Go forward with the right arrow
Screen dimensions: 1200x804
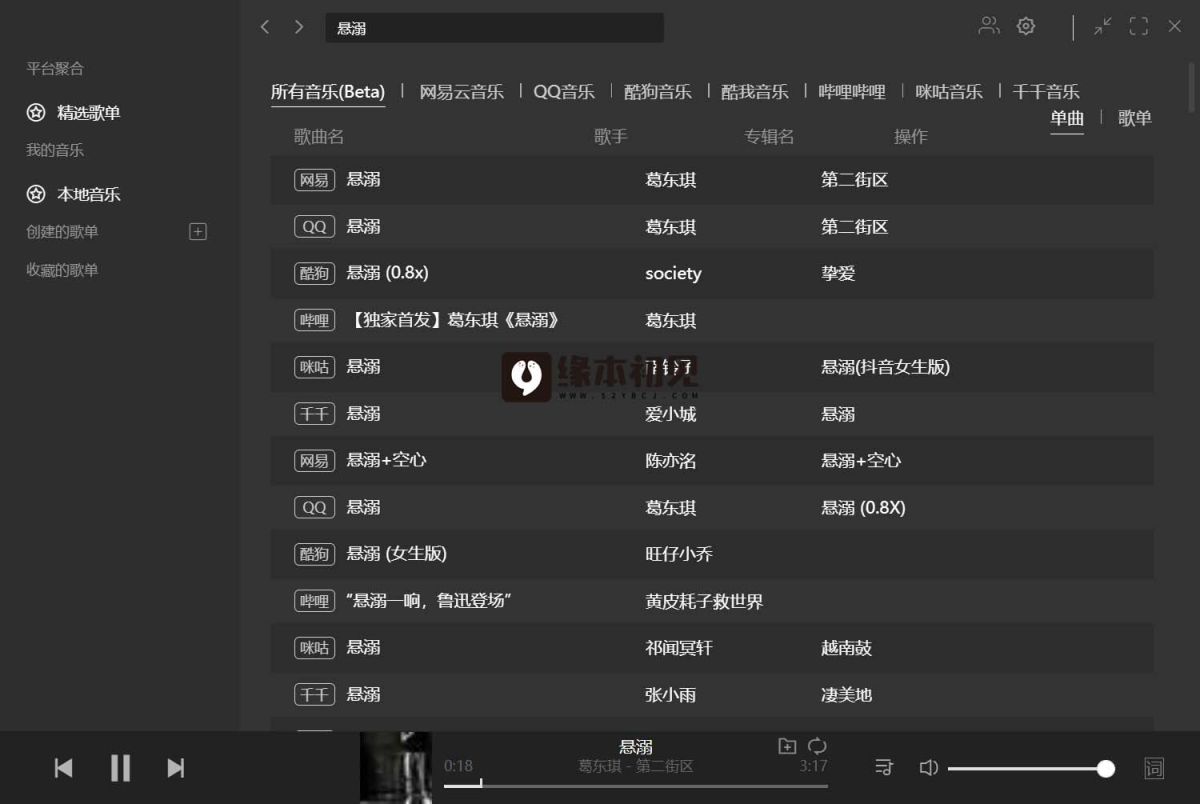299,27
